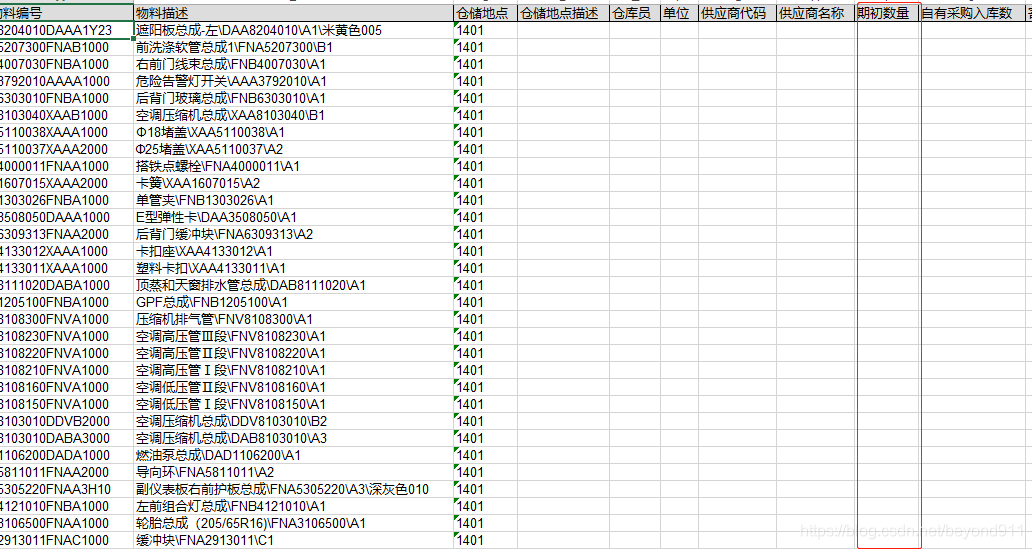Viewport: 1032px width, 549px height.
Task: Select the 空调压缩机总成\DAB8103010\A3 cell
Action: tap(294, 438)
